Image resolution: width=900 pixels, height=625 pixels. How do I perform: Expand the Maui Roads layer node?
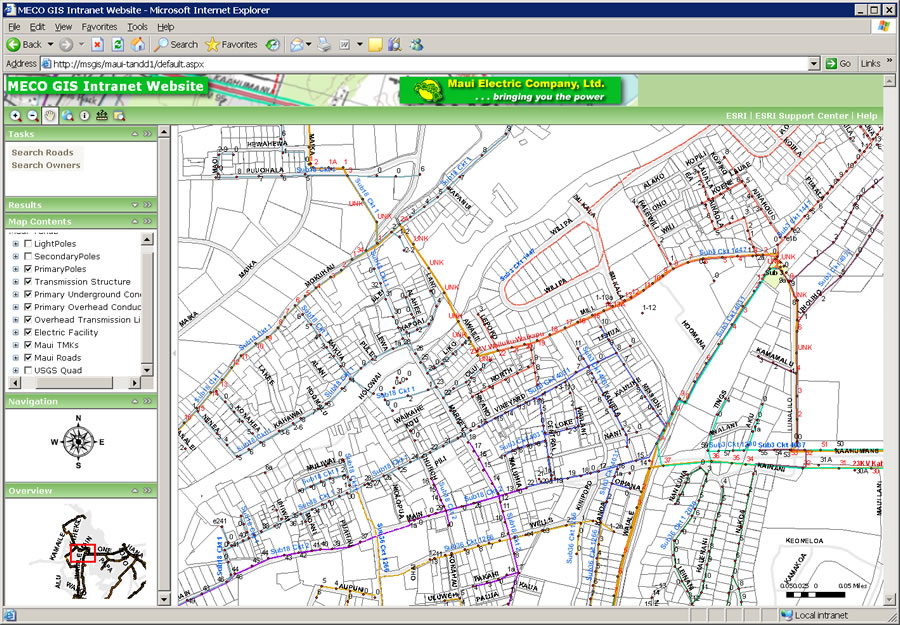15,358
